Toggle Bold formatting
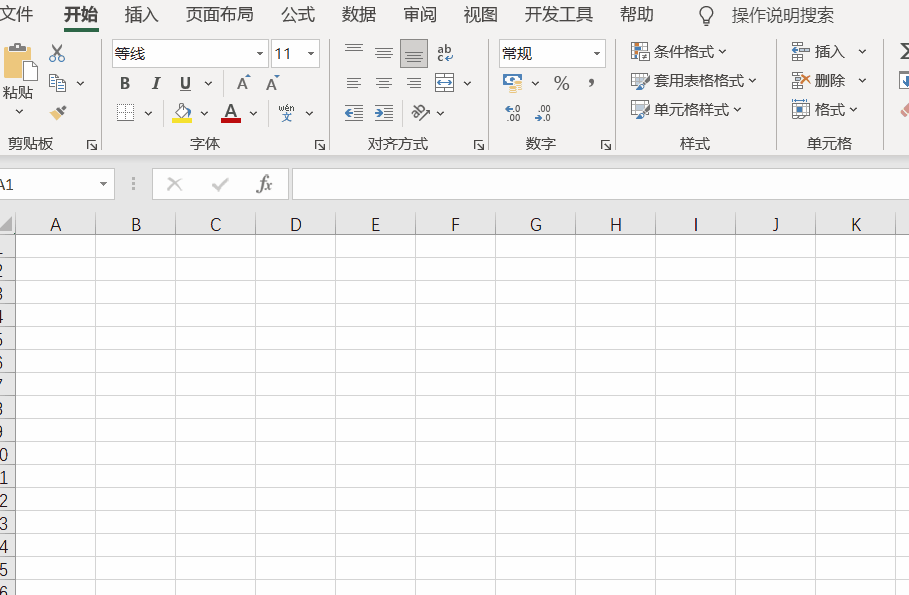 point(125,84)
